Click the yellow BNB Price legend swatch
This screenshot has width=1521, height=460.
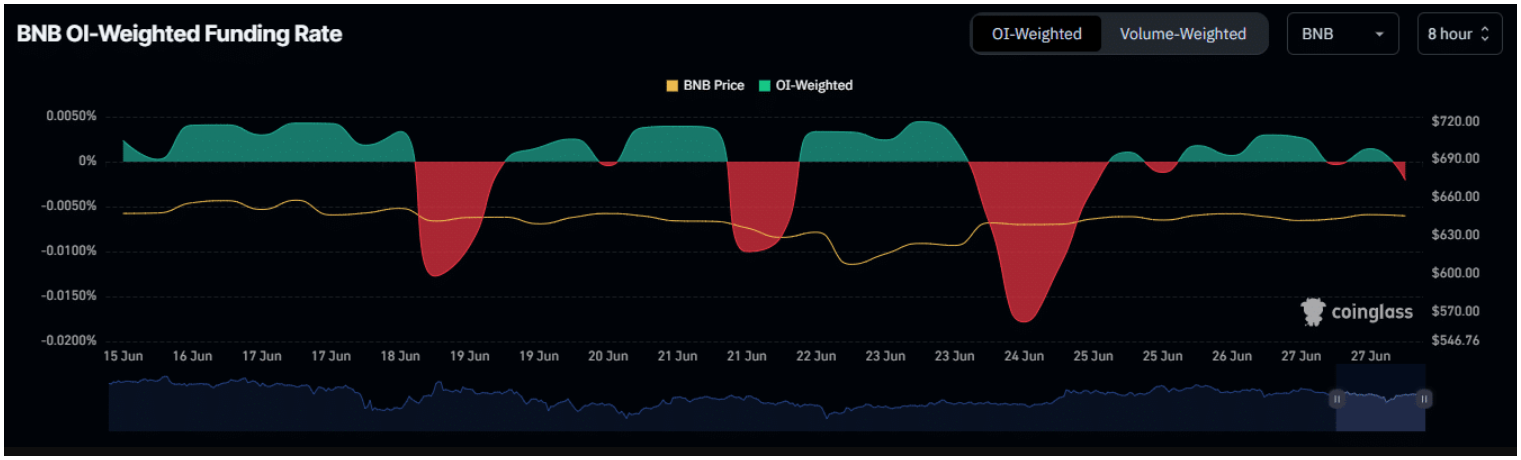[x=672, y=86]
